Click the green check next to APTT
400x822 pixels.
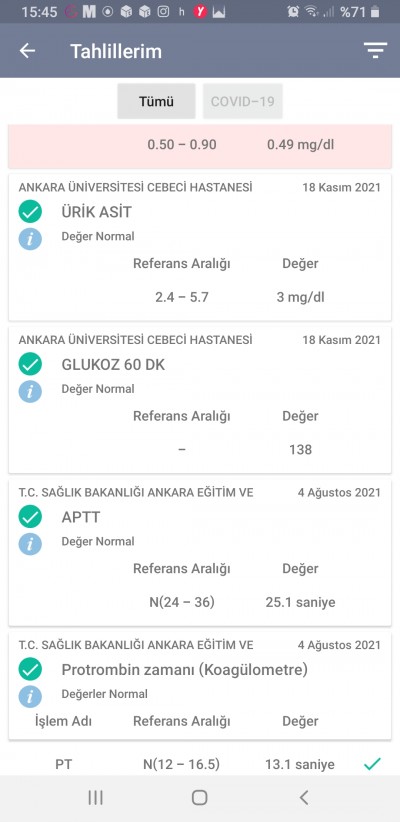(30, 517)
